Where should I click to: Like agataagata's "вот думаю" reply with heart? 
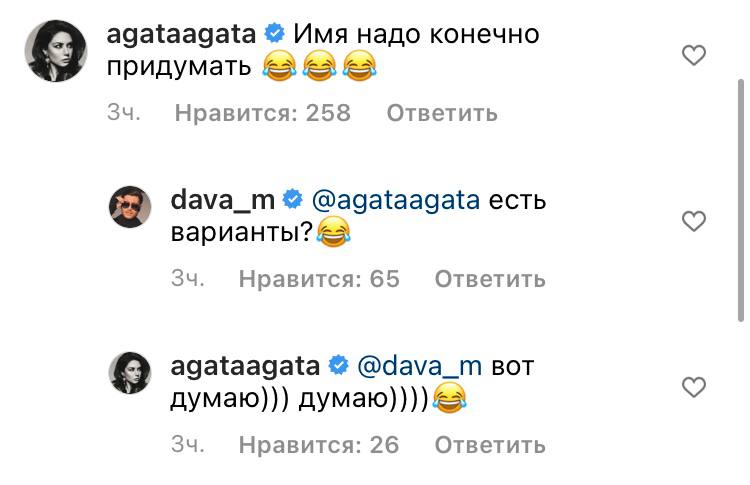[x=694, y=387]
